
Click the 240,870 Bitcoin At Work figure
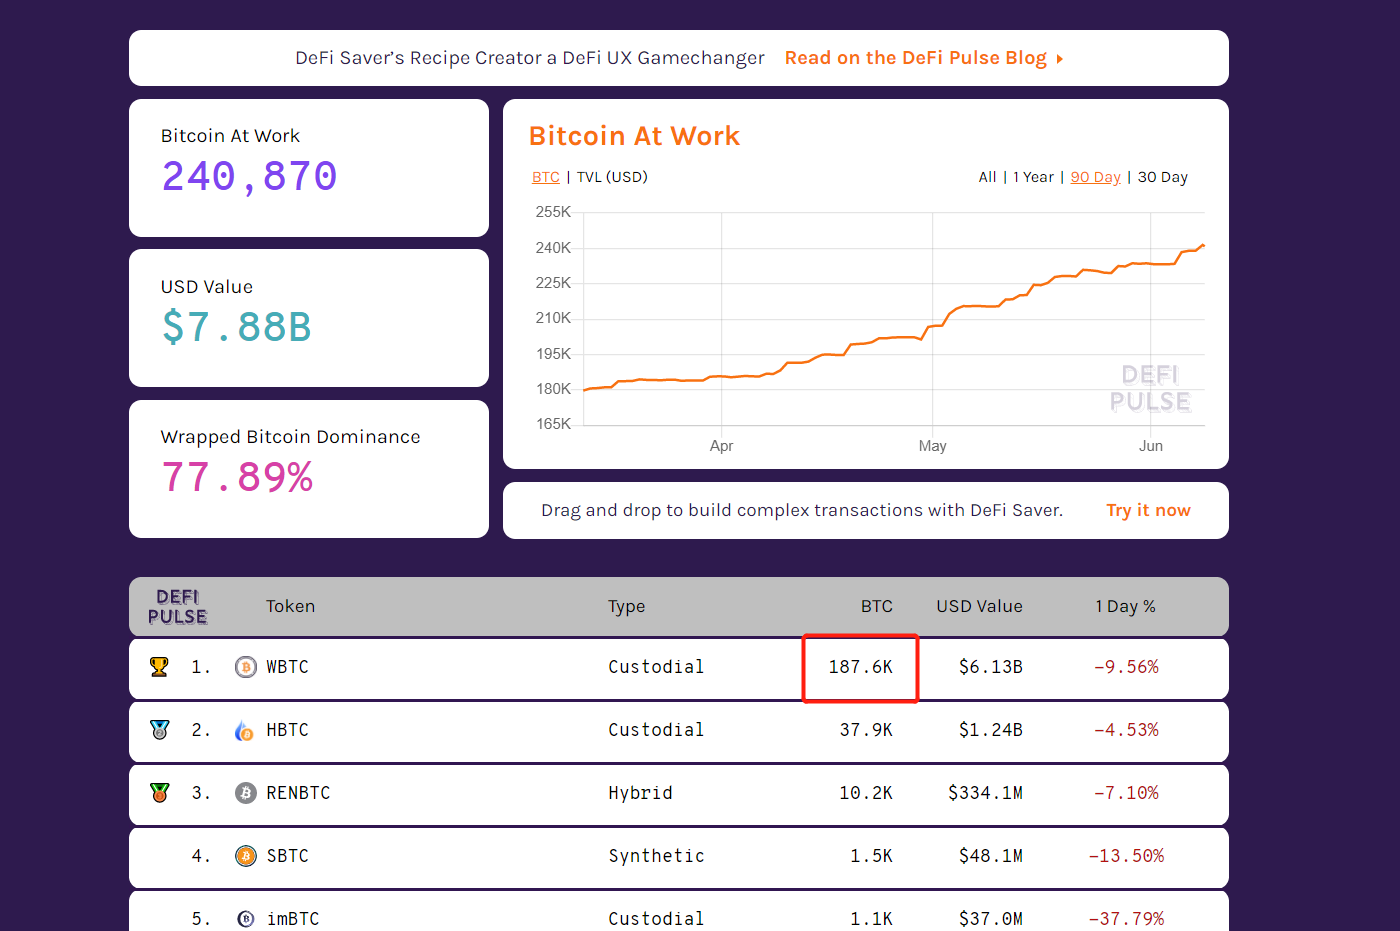pos(250,177)
